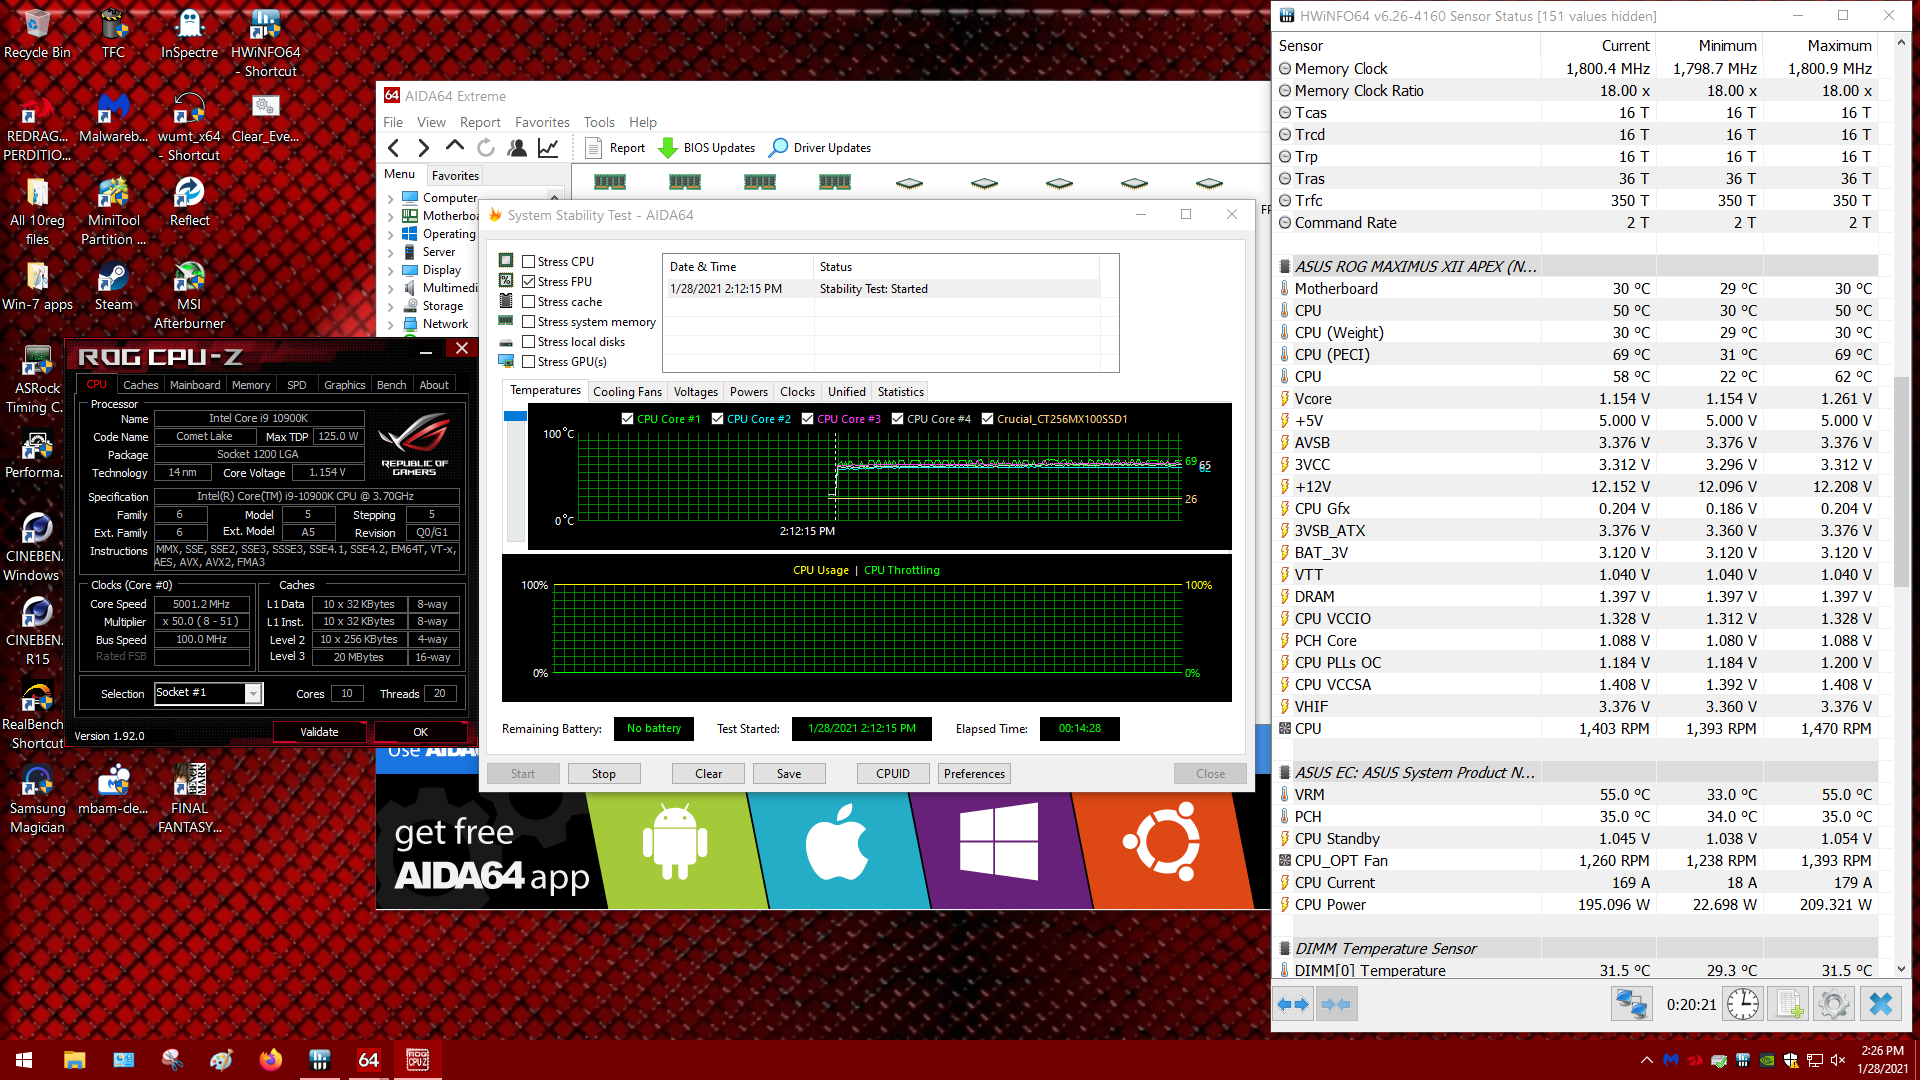Screen dimensions: 1920x1080
Task: Click HWiNFO collapse columns arrows icon
Action: point(1336,1004)
